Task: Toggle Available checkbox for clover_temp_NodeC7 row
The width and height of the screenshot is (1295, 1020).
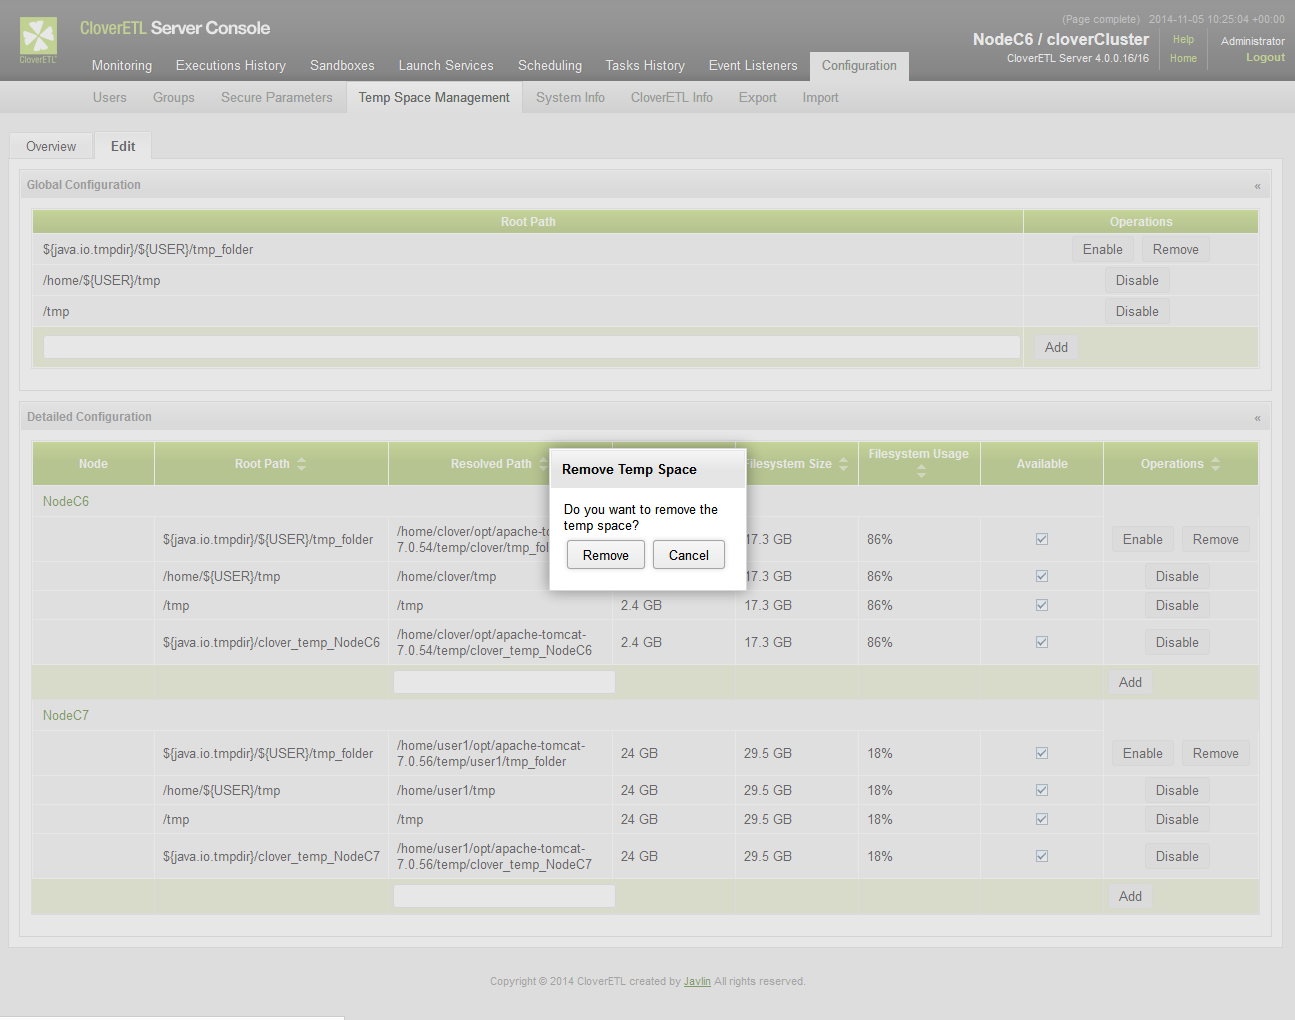Action: point(1041,857)
